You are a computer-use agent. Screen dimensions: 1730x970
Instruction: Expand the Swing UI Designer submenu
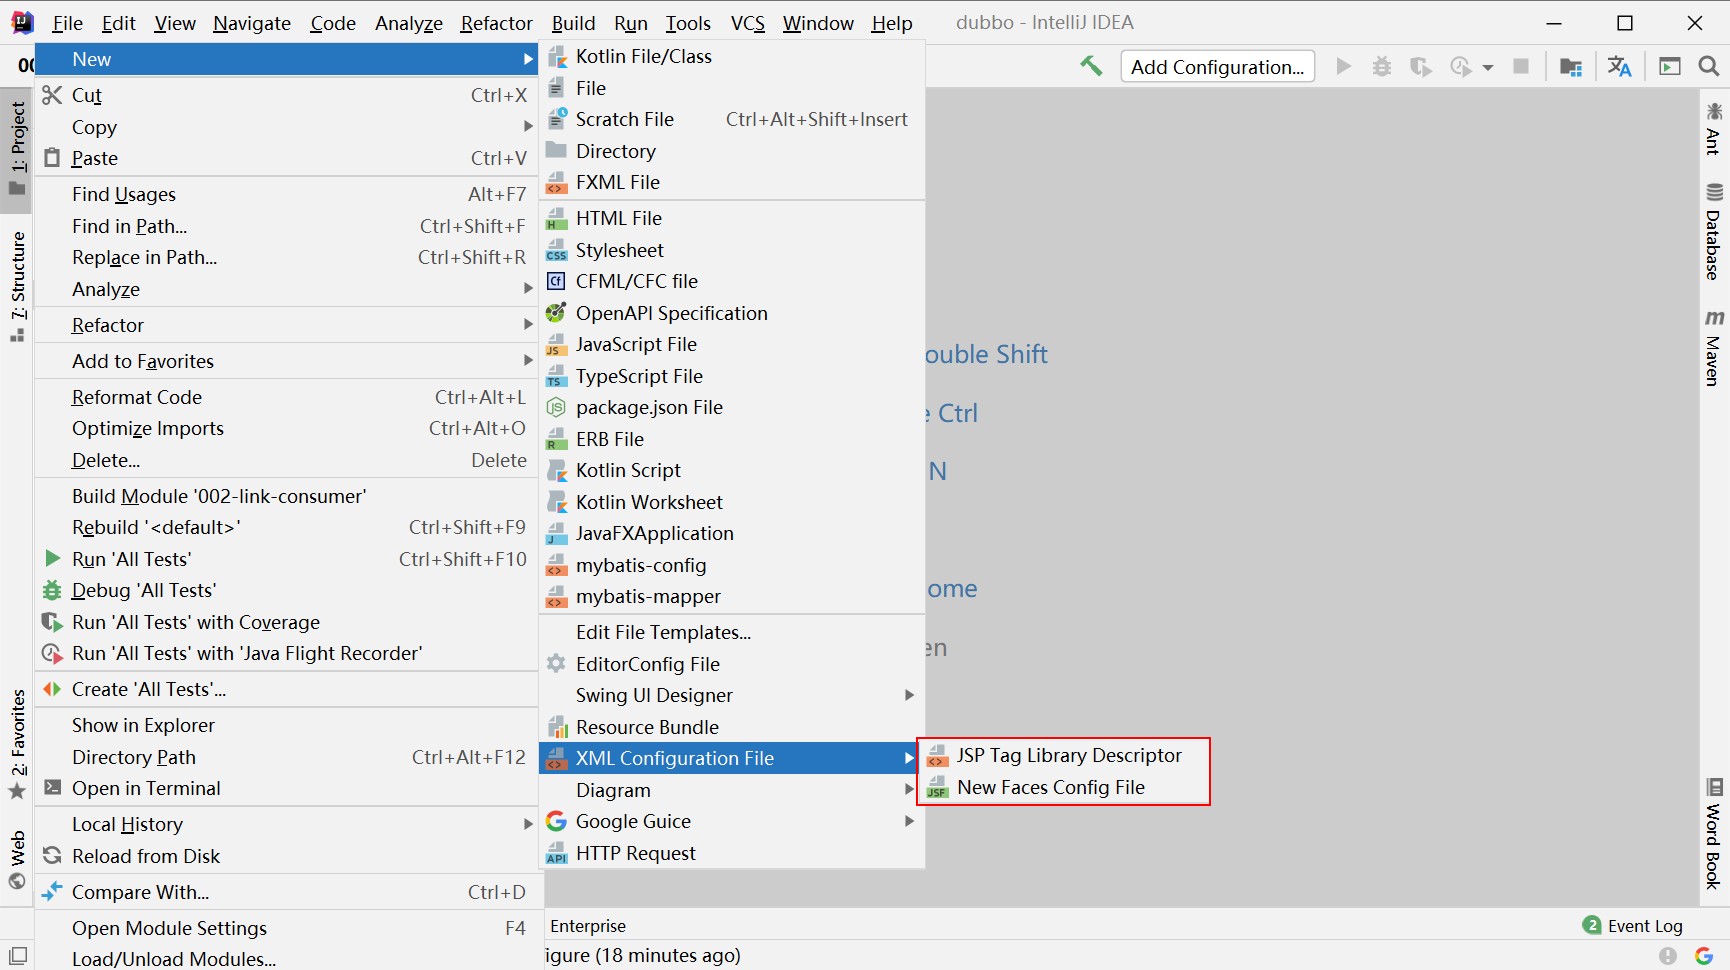tap(655, 695)
